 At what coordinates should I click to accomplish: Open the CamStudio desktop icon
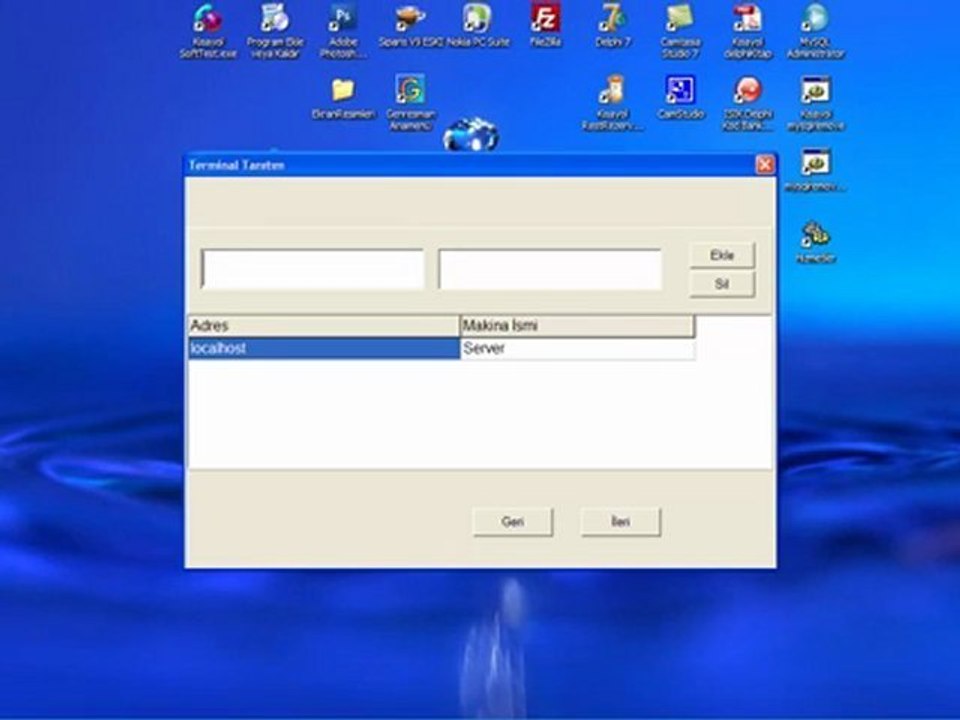[680, 96]
